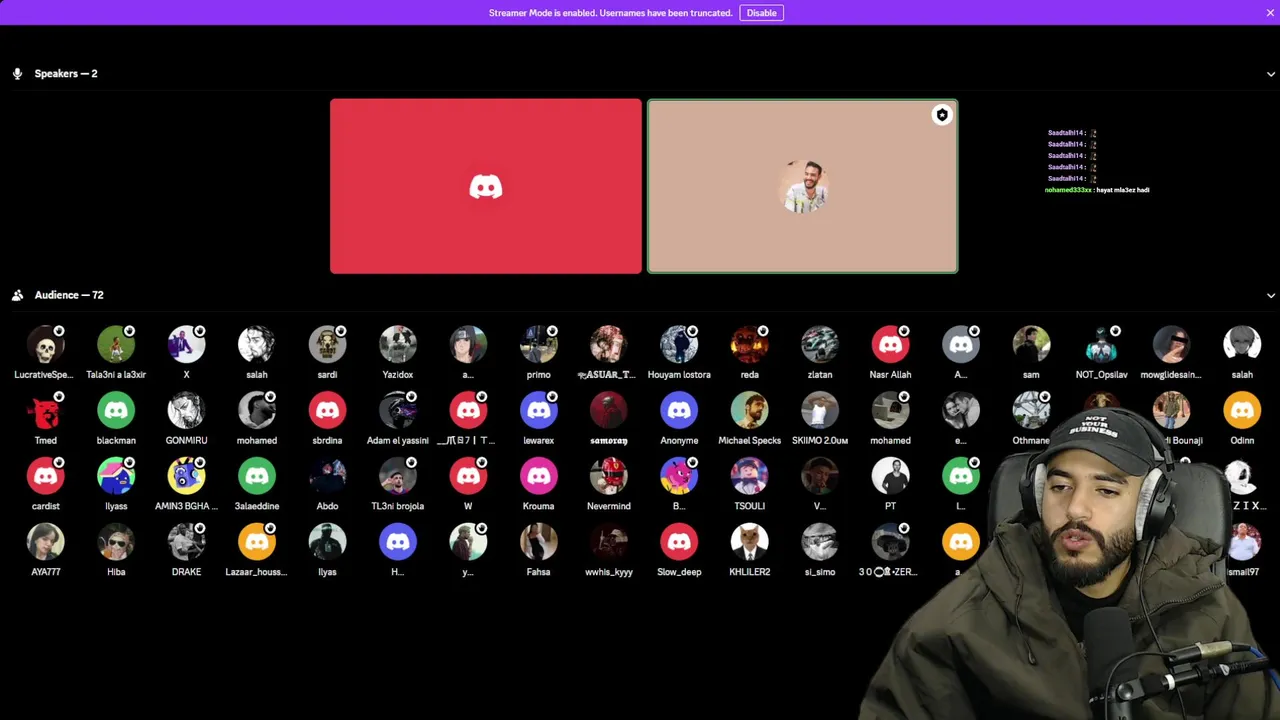This screenshot has height=720, width=1280.
Task: Select si_simo audience avatar
Action: pos(820,542)
